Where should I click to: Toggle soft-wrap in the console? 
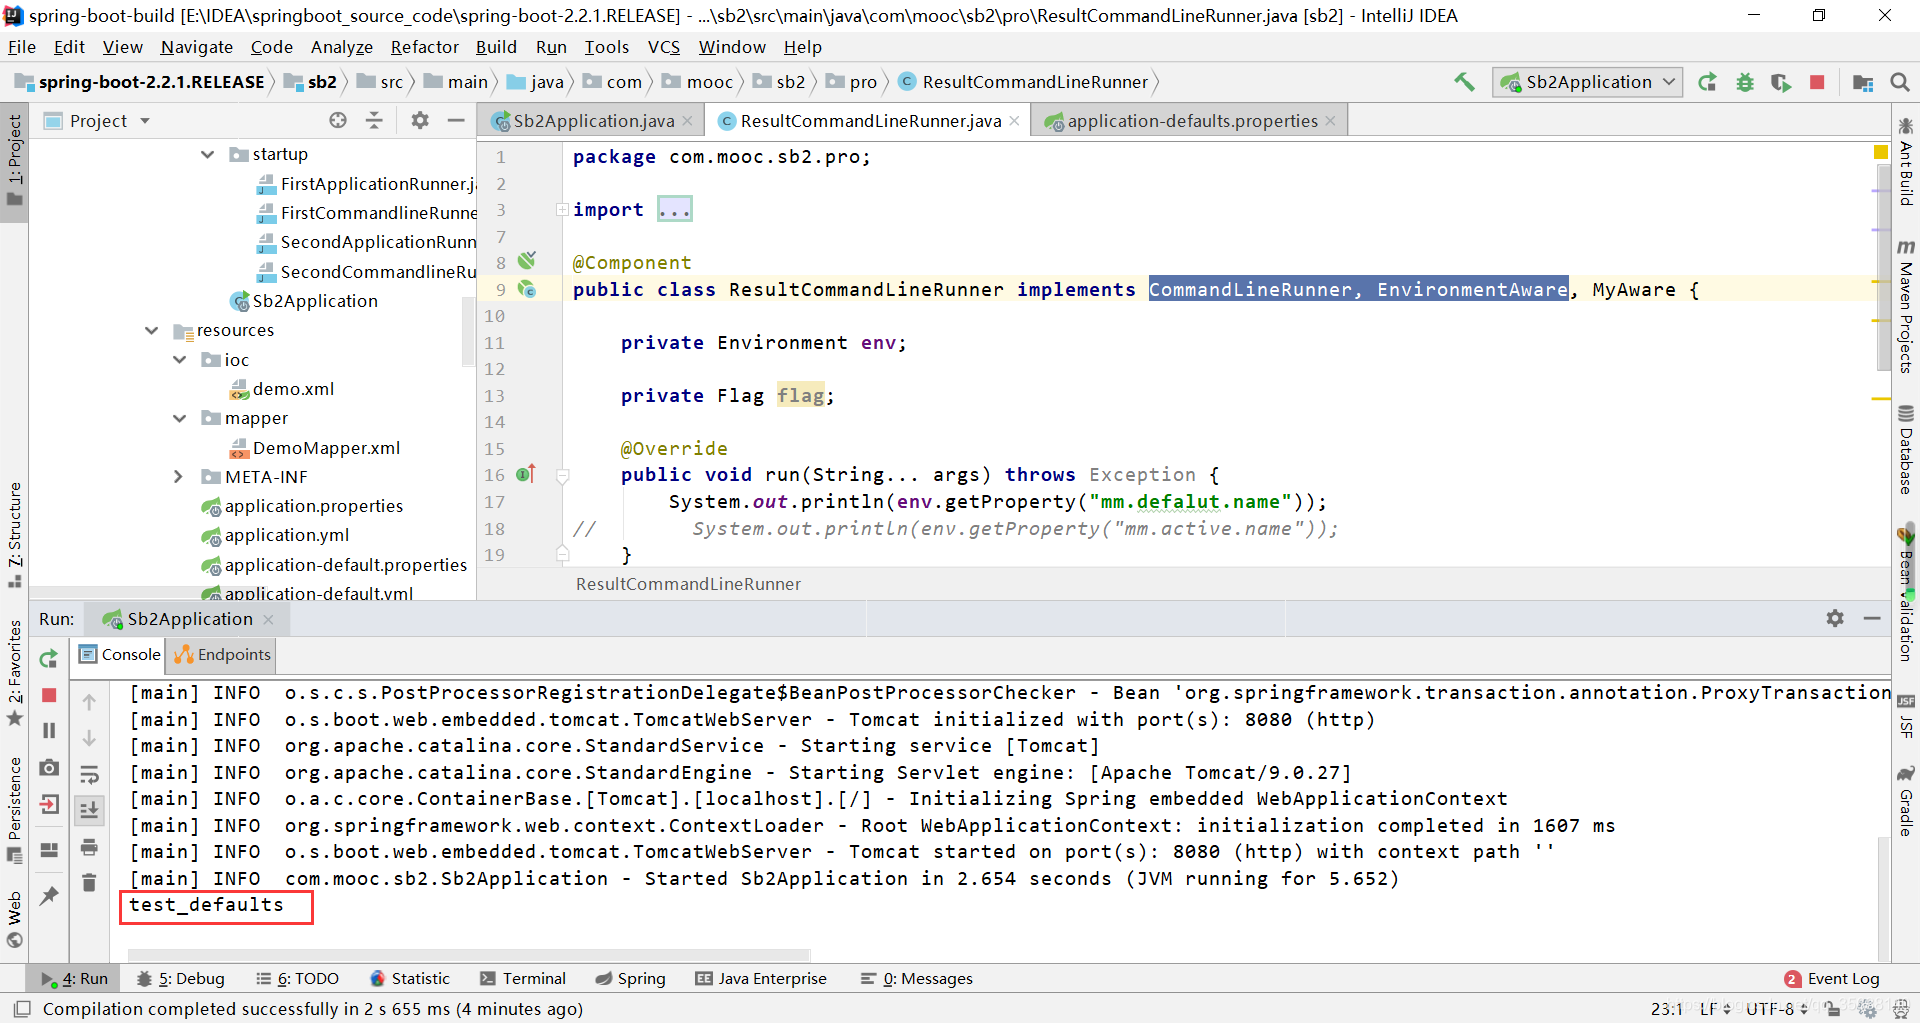[x=89, y=774]
